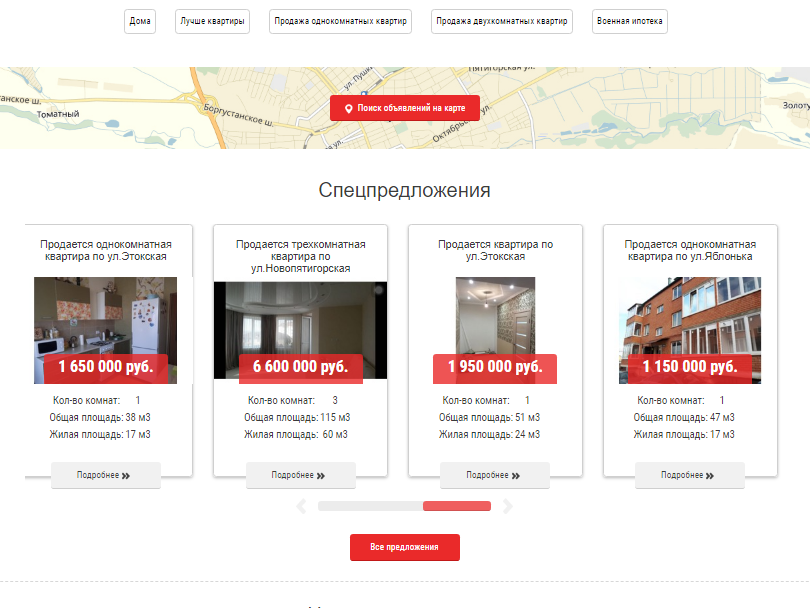Click Подробнее for 1 650 000 руб. apartment

pyautogui.click(x=106, y=475)
